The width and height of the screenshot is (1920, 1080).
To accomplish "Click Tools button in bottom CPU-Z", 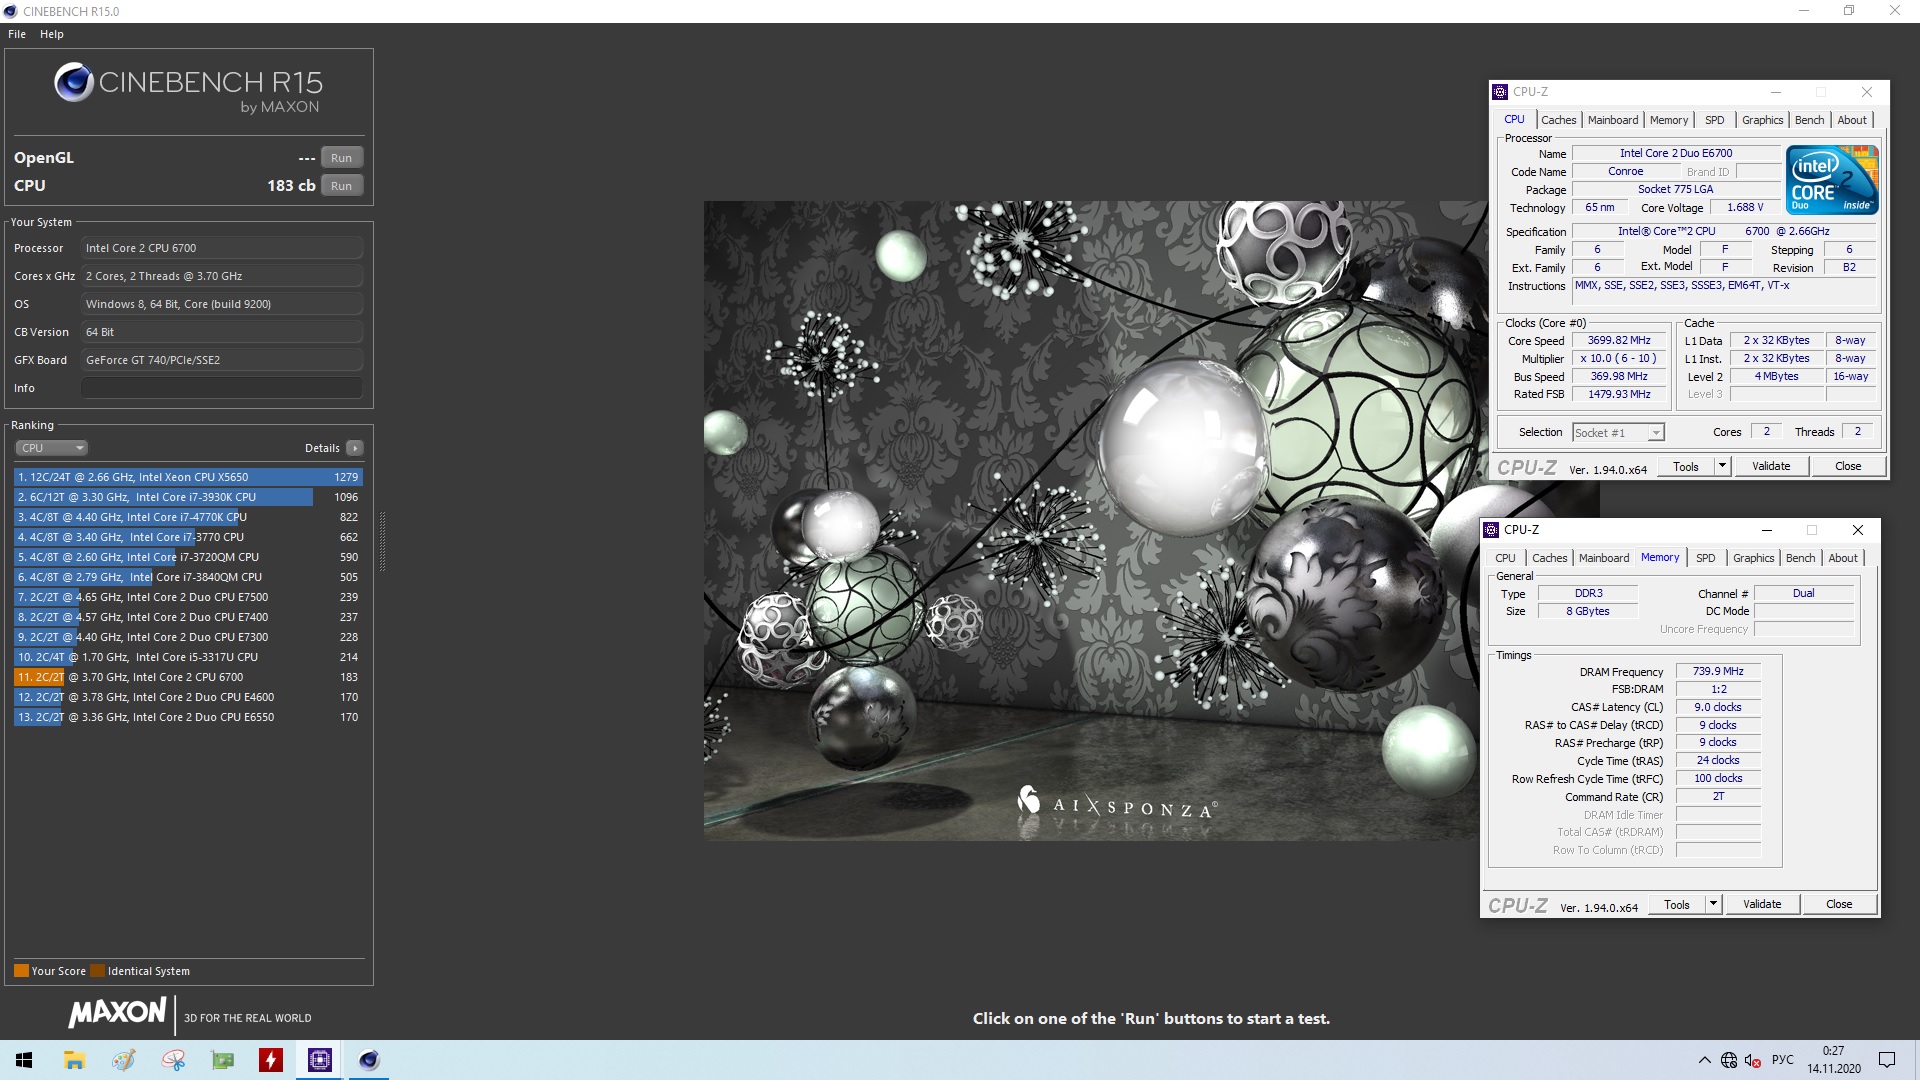I will coord(1677,905).
